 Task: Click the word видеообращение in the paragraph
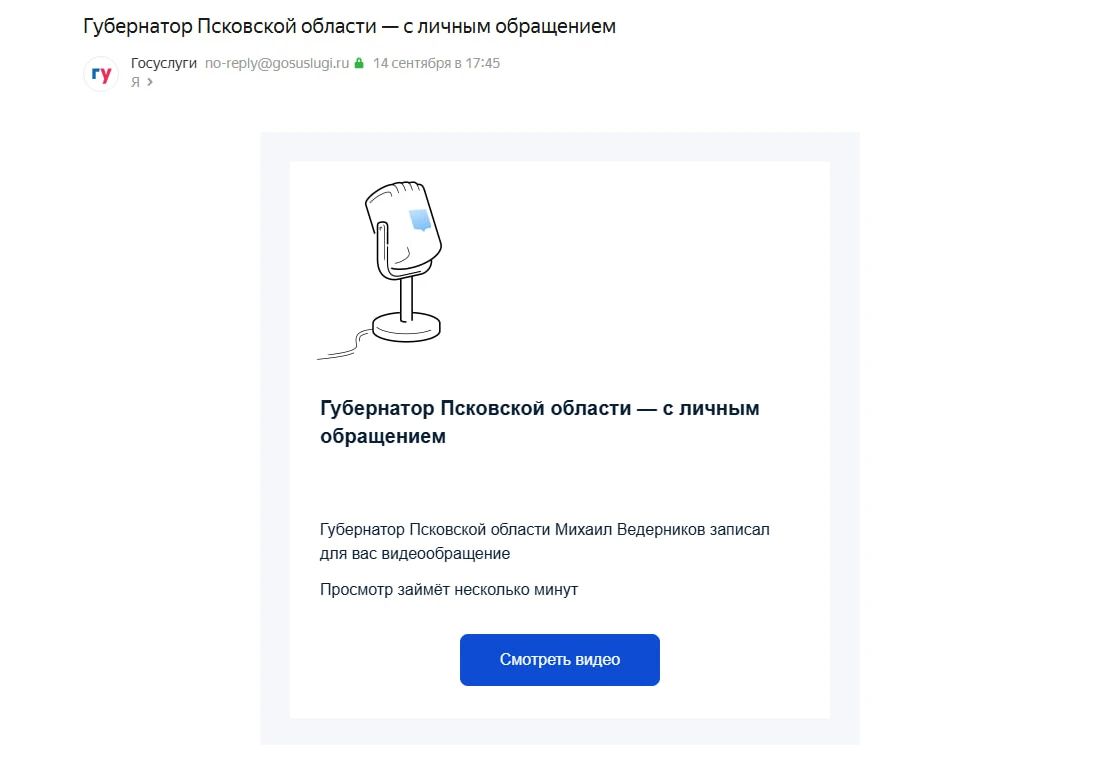(445, 553)
